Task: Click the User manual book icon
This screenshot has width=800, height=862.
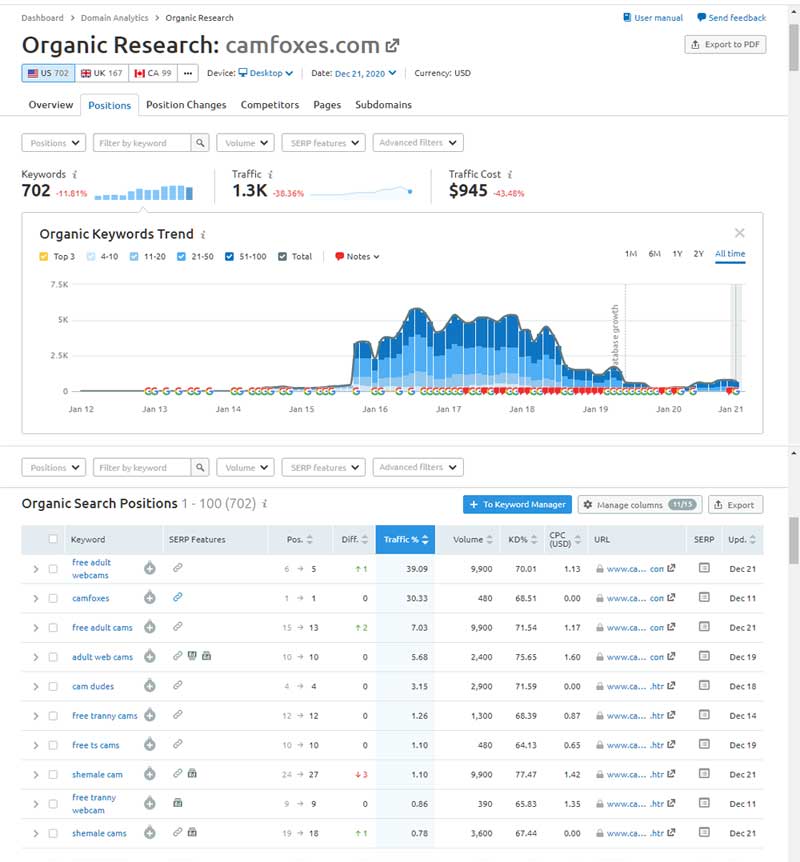Action: pyautogui.click(x=627, y=18)
